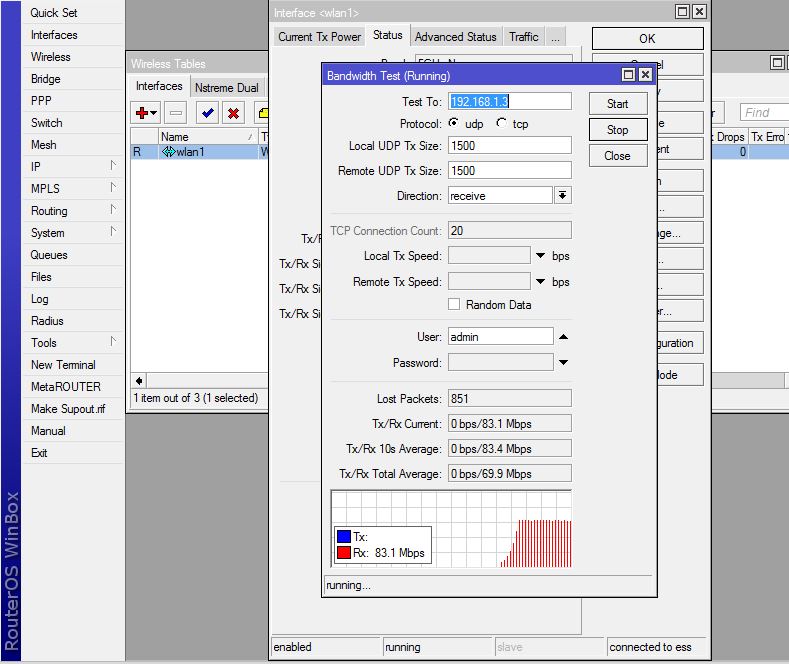Expand the Routing submenu
This screenshot has width=789, height=664.
click(113, 209)
